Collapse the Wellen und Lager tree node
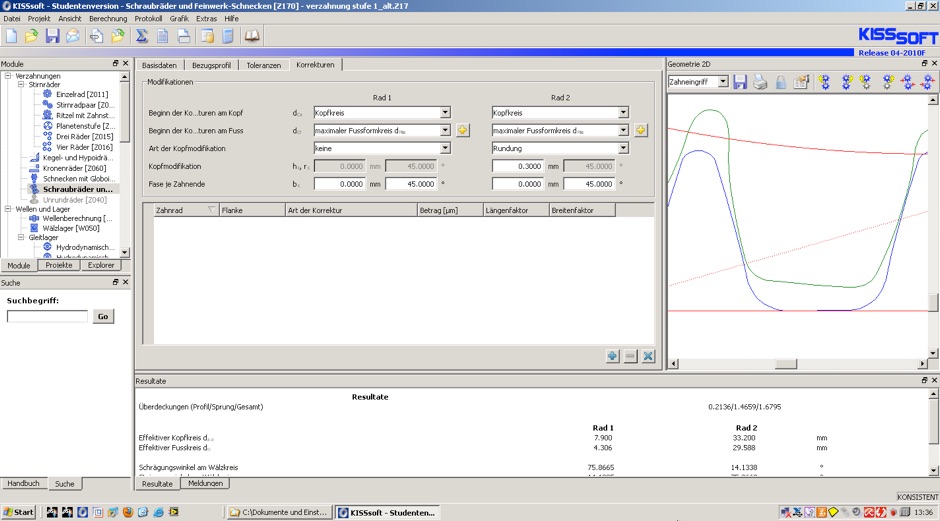This screenshot has height=521, width=940. click(x=8, y=209)
